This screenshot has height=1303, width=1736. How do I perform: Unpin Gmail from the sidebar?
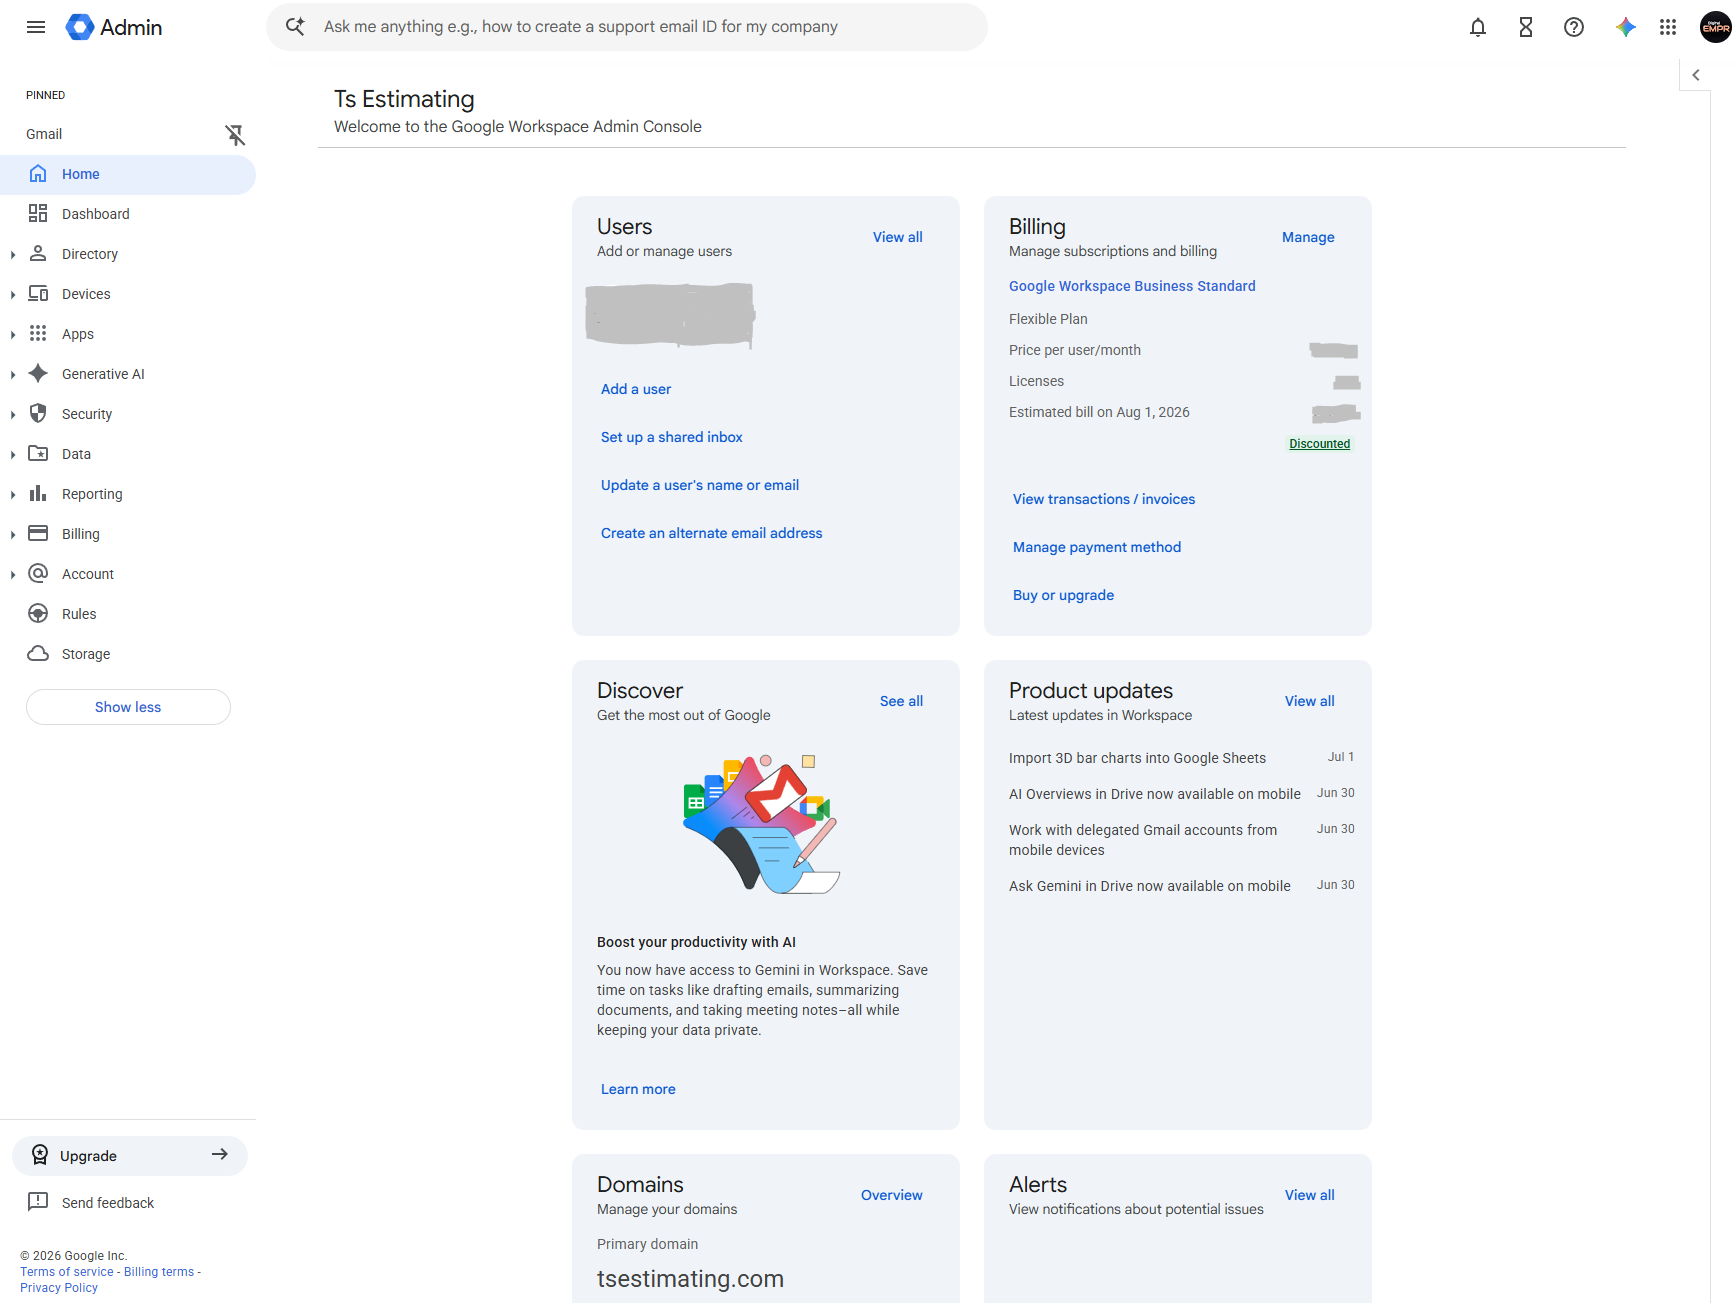point(235,134)
